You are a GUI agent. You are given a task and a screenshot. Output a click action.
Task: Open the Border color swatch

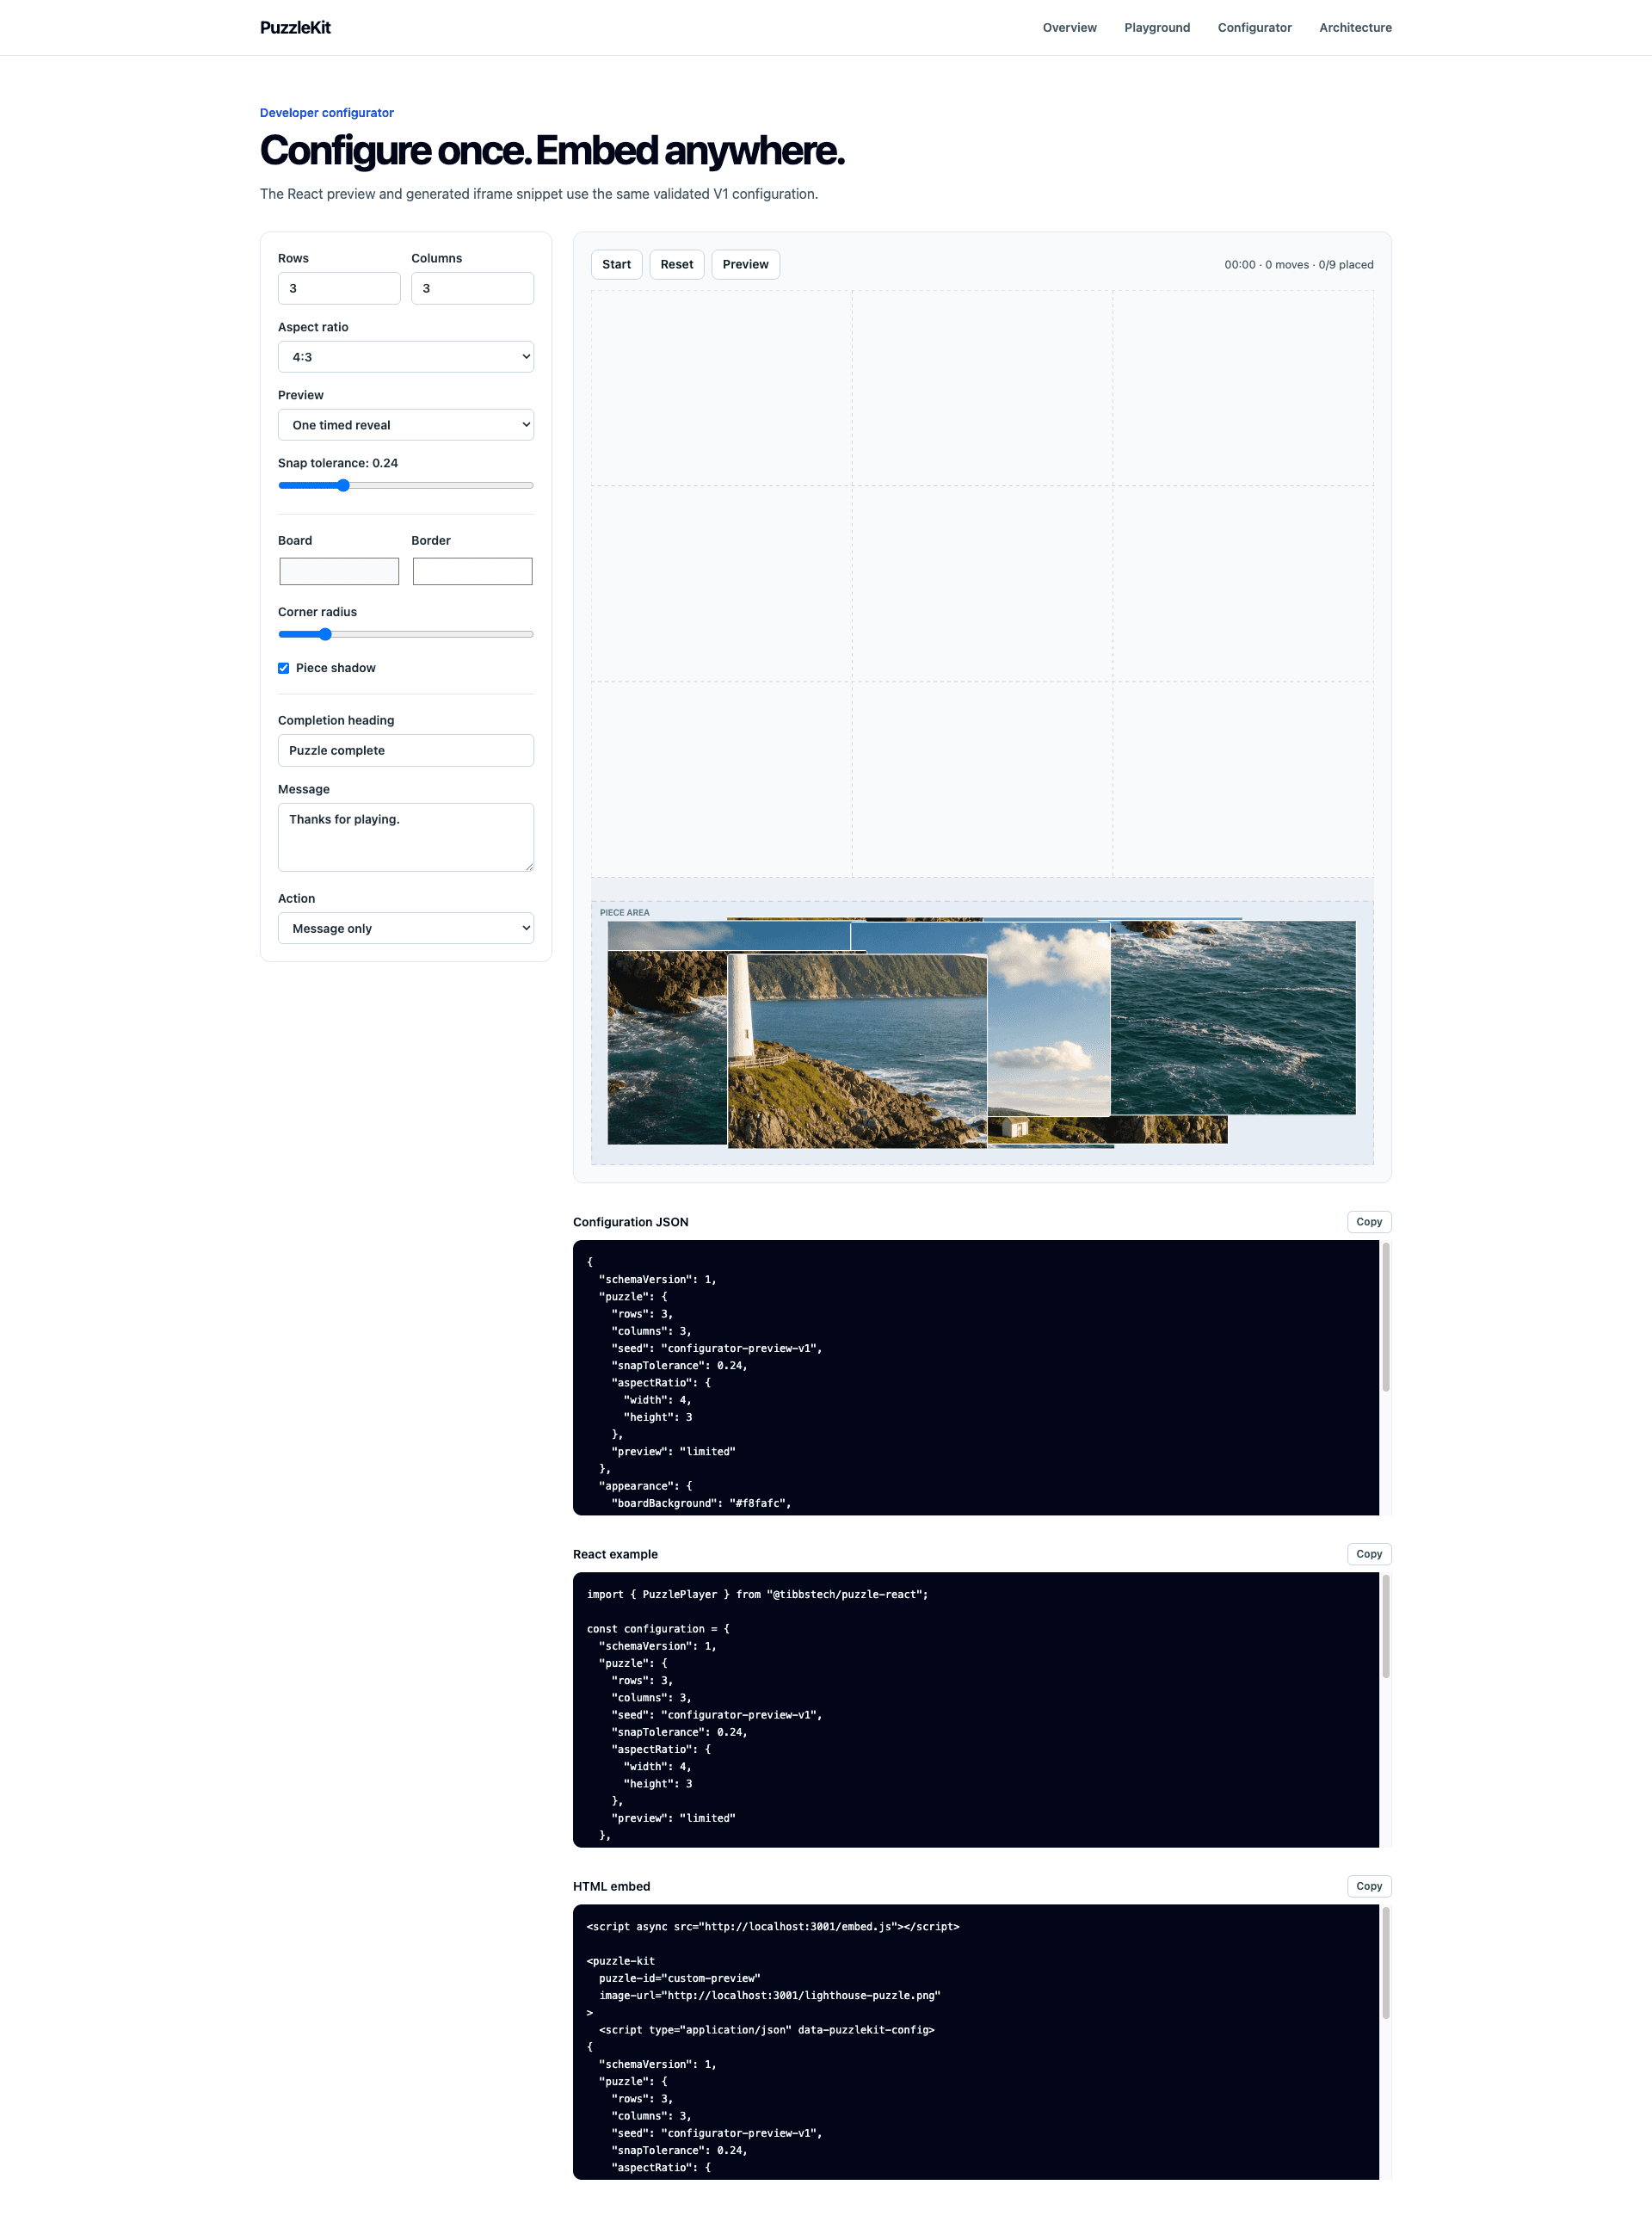click(472, 571)
